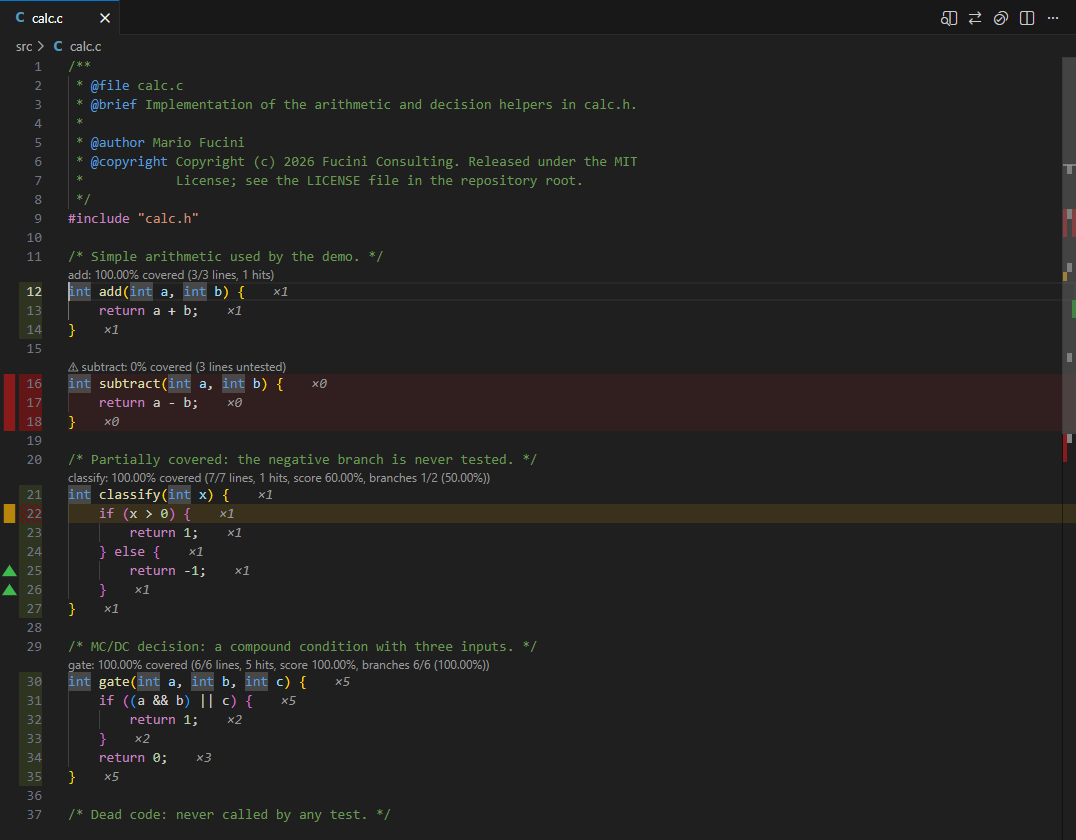Click the '/* Simple arithmetic used by the demo. */' comment
The width and height of the screenshot is (1076, 840).
pyautogui.click(x=226, y=257)
